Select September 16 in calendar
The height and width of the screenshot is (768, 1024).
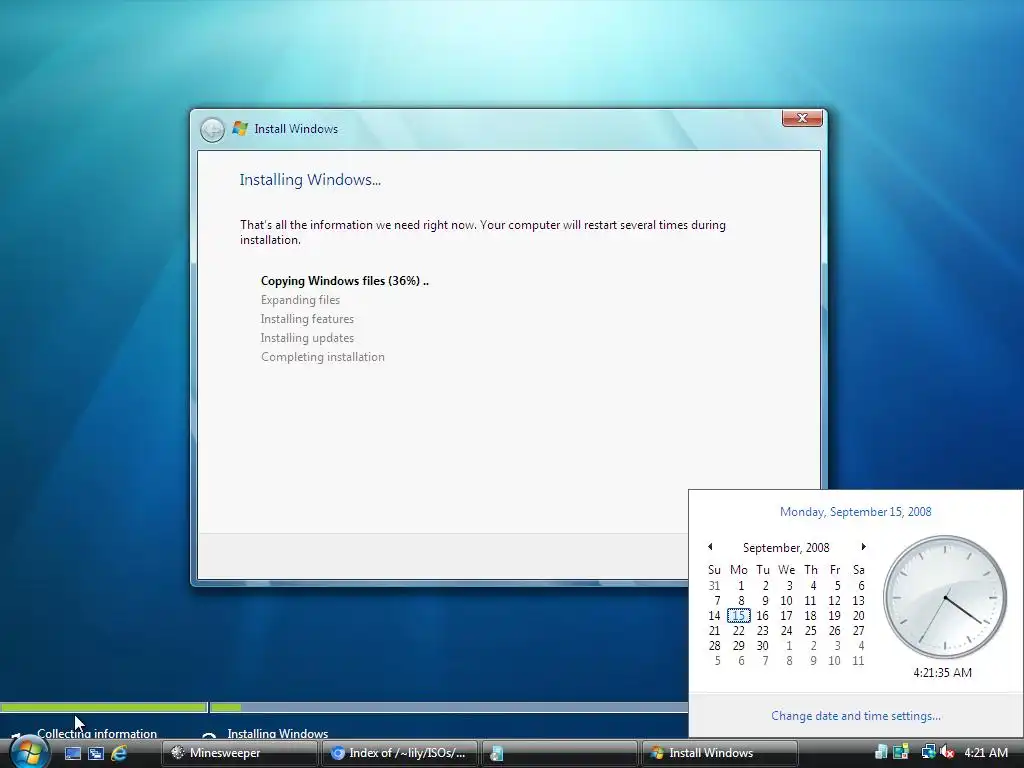762,616
